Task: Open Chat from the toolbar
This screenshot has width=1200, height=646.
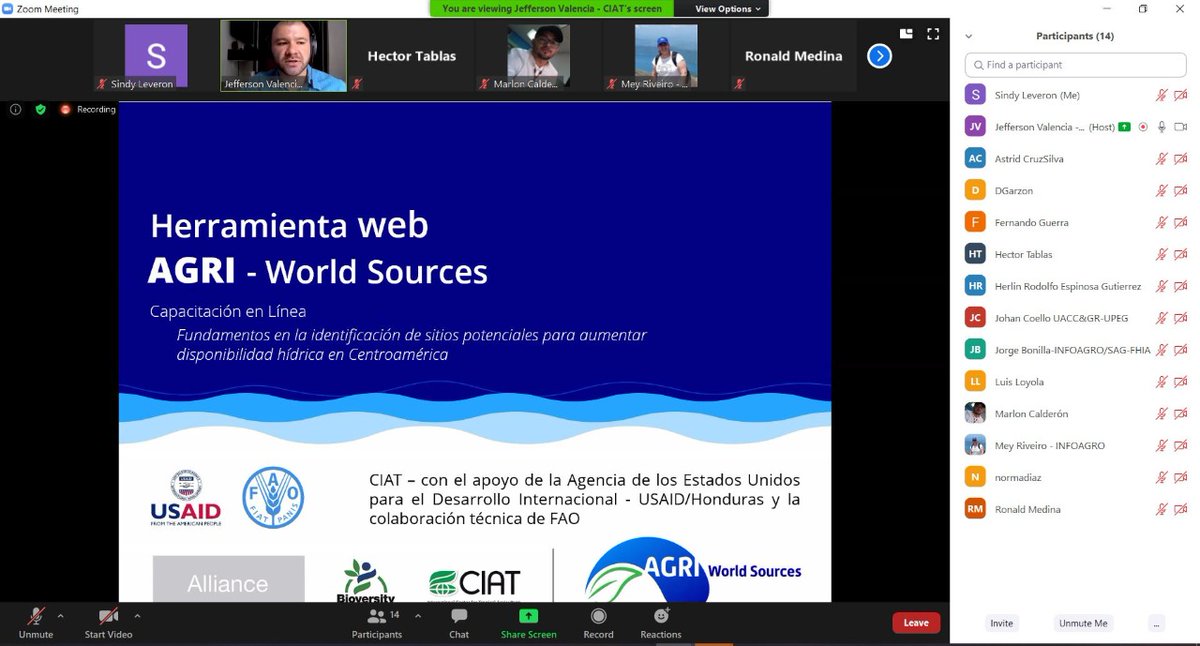Action: 459,623
